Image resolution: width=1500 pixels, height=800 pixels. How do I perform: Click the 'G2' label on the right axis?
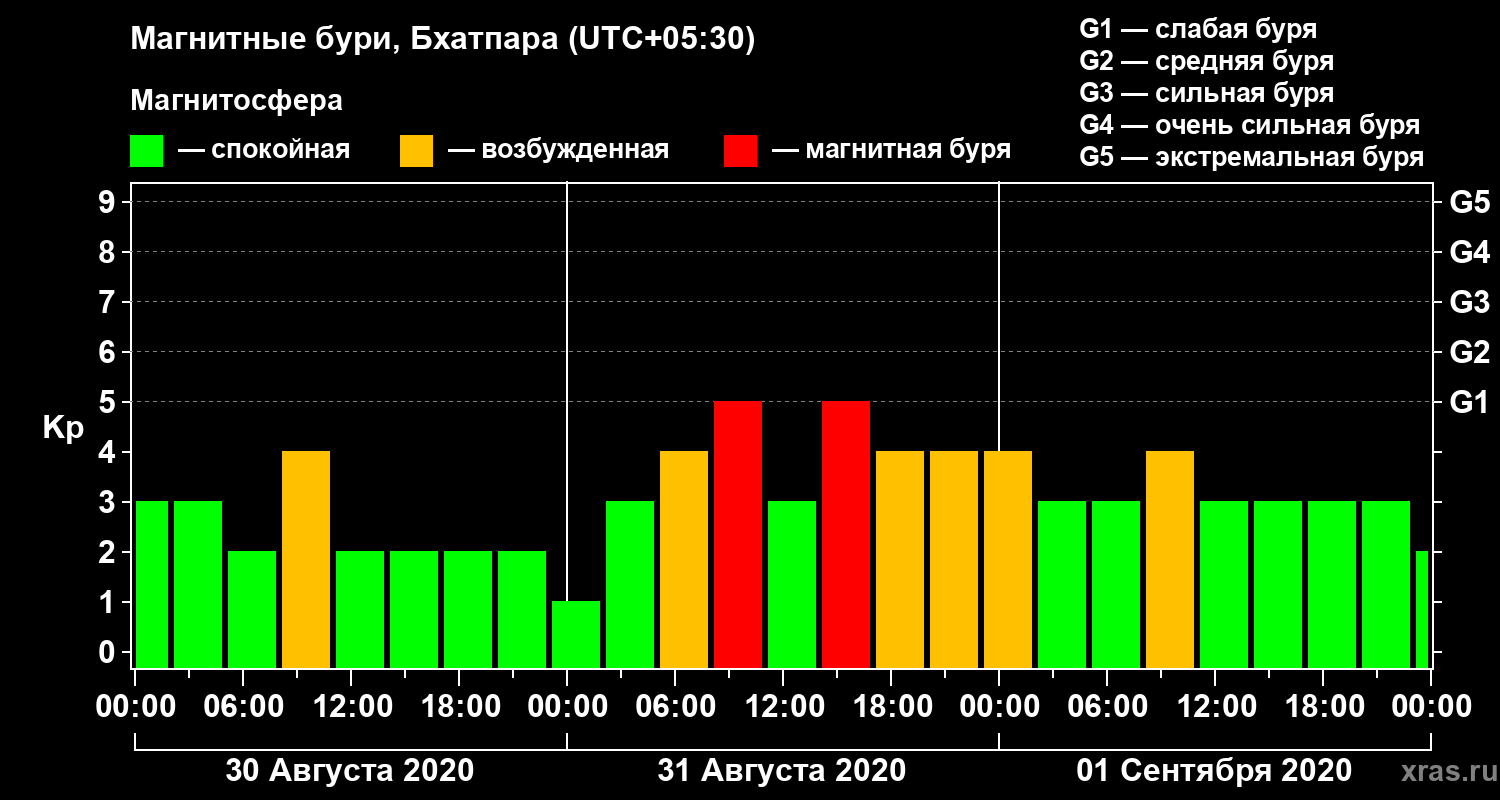[1469, 352]
